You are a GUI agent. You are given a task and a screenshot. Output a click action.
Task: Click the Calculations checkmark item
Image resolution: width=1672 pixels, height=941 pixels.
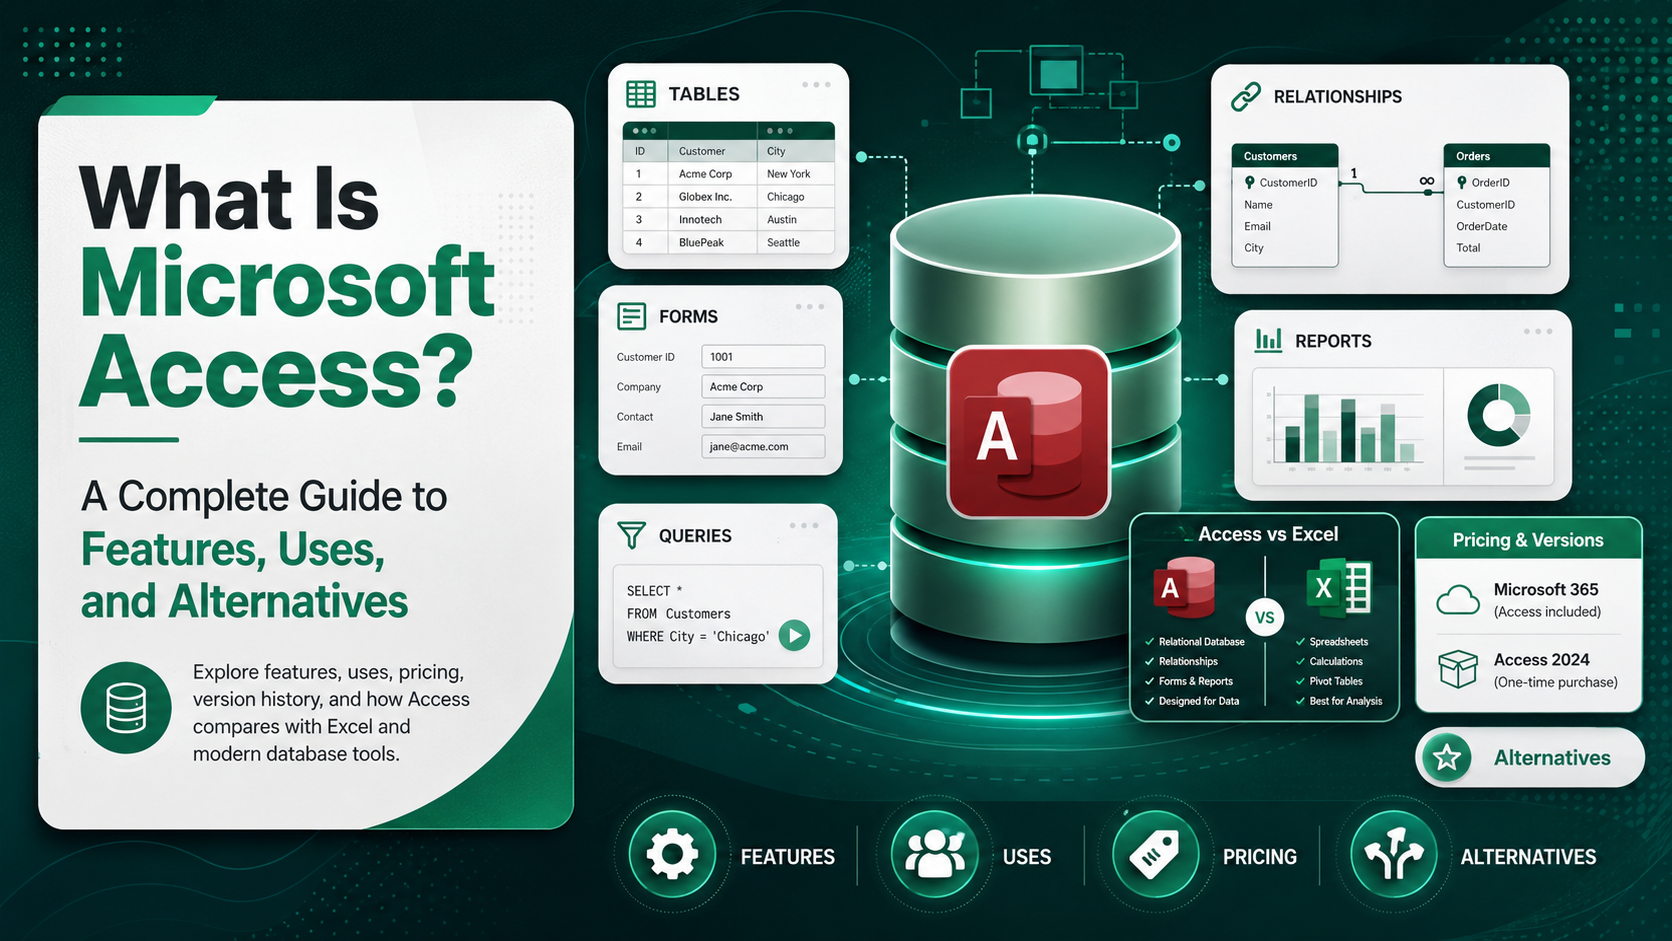tap(1329, 662)
